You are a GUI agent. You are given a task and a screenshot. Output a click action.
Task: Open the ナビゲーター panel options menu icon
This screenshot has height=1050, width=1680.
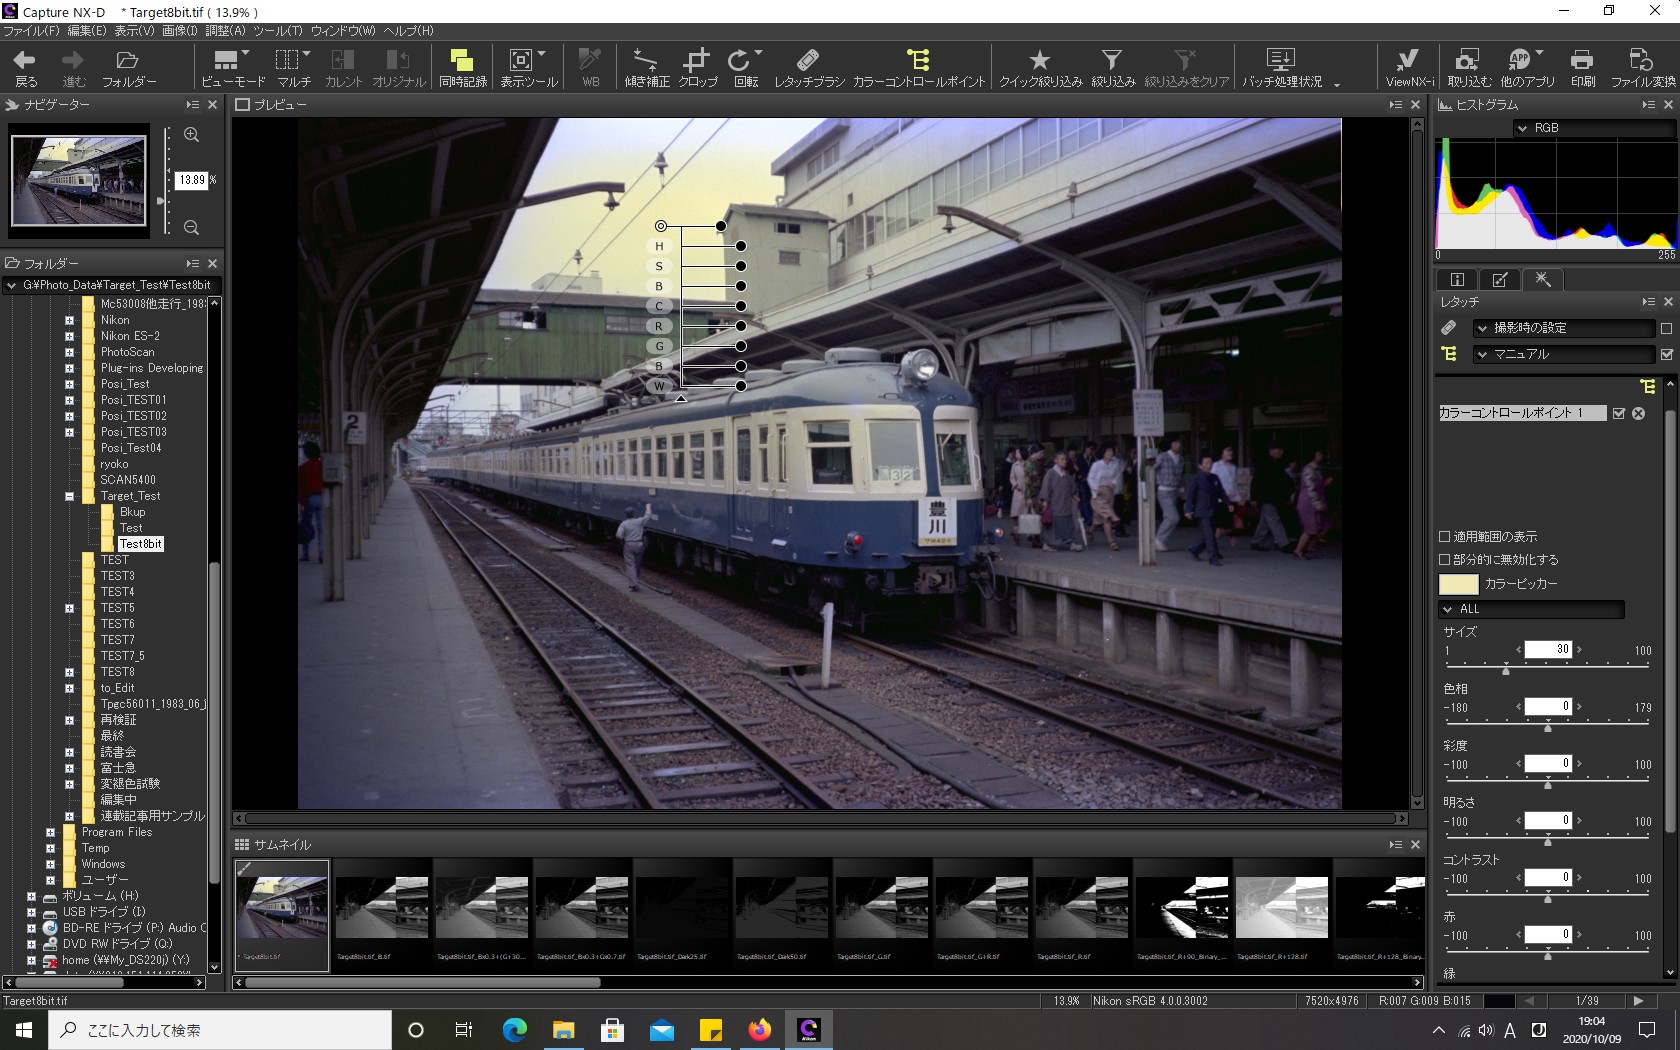pos(193,104)
